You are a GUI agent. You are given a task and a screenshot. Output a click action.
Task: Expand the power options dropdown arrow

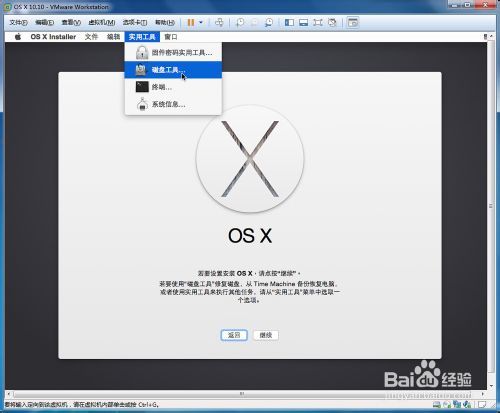(x=201, y=22)
